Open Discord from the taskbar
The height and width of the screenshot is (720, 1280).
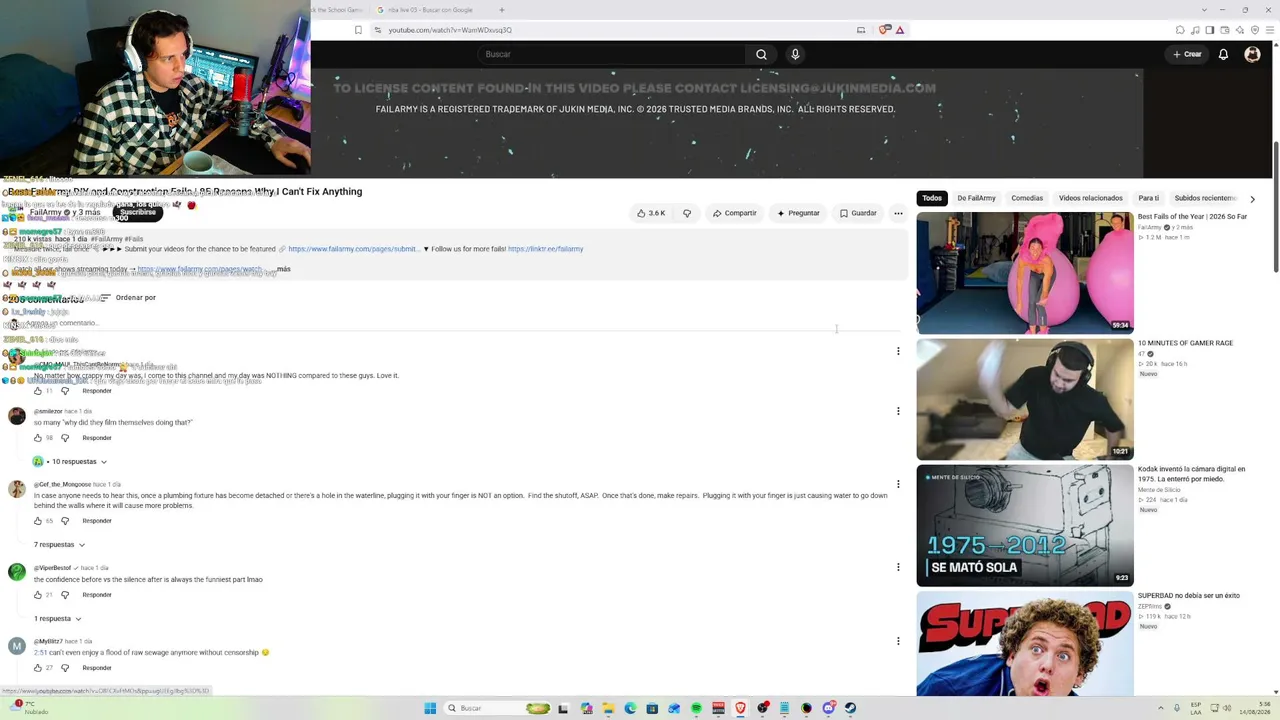pyautogui.click(x=828, y=708)
